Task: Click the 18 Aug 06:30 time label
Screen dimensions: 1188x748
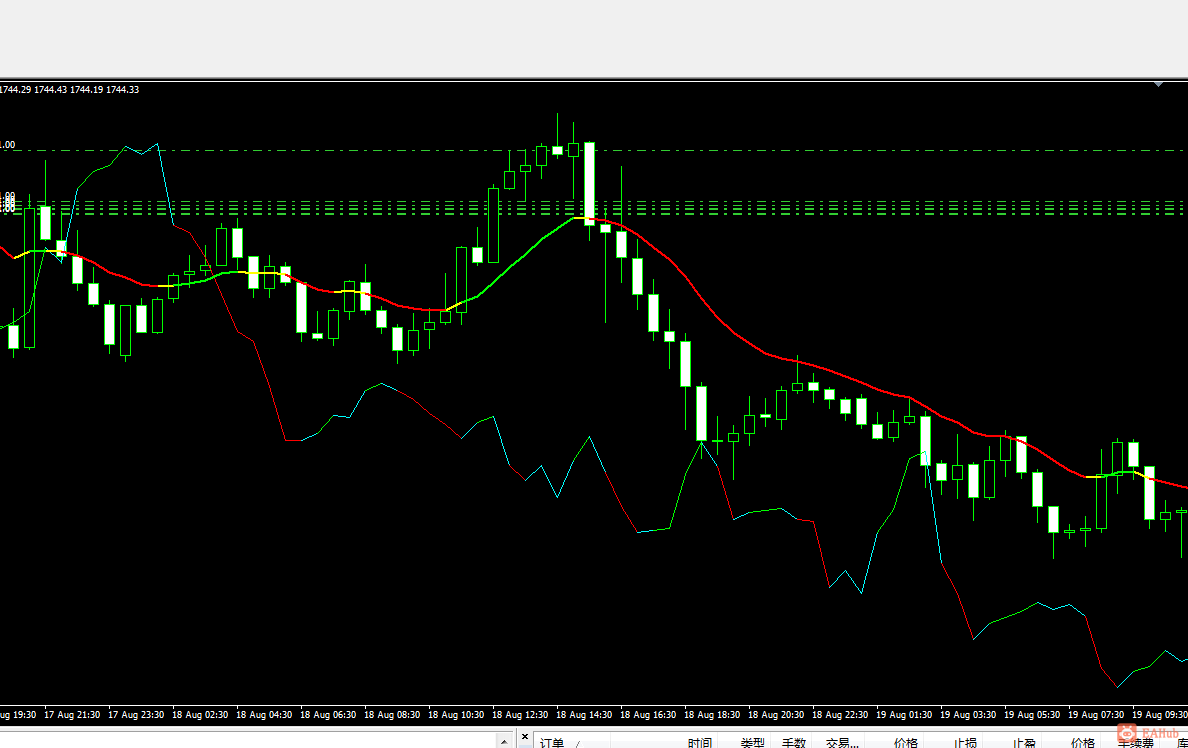Action: (x=328, y=715)
